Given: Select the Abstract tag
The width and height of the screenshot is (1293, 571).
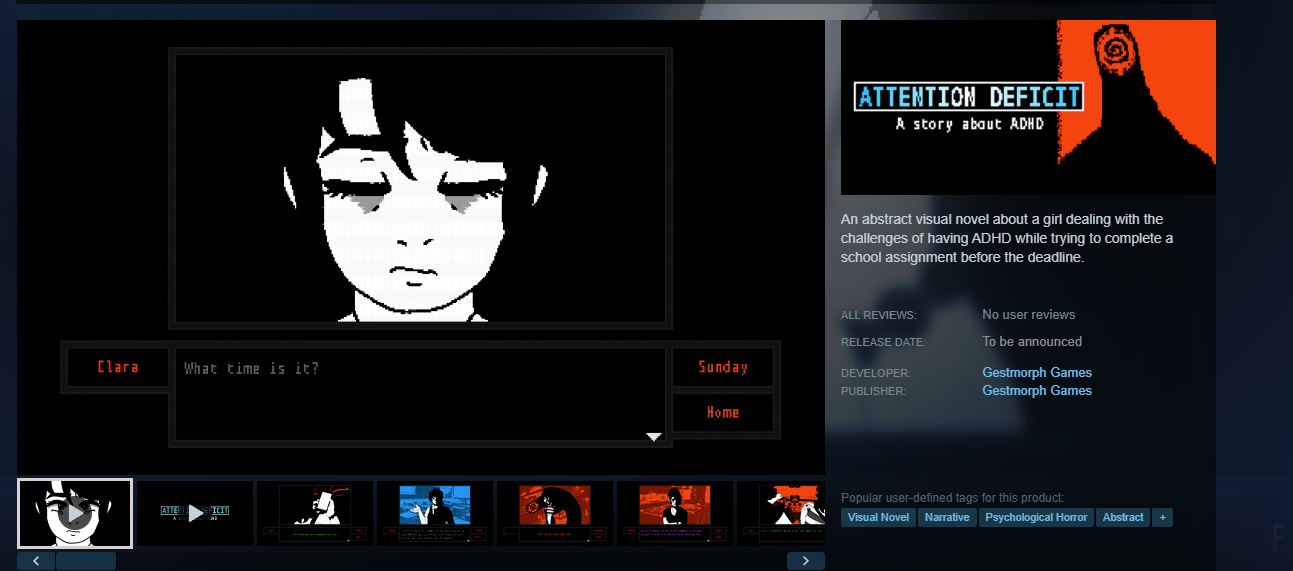Looking at the screenshot, I should (x=1122, y=517).
